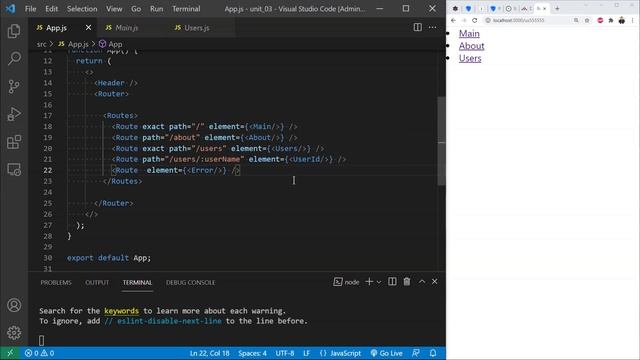Open the Run menu

tap(156, 9)
